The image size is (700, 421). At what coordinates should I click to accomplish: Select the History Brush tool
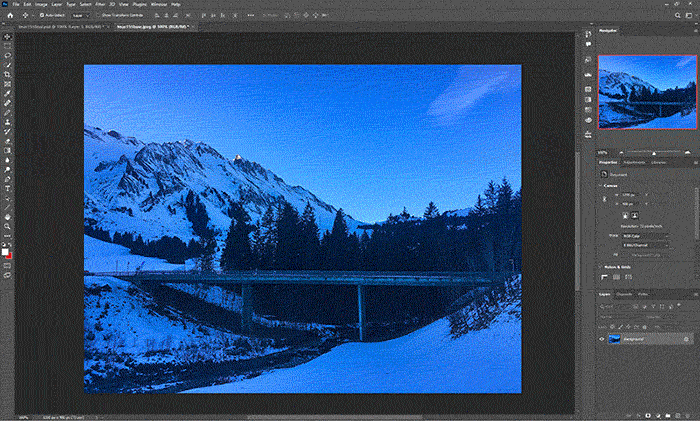7,132
